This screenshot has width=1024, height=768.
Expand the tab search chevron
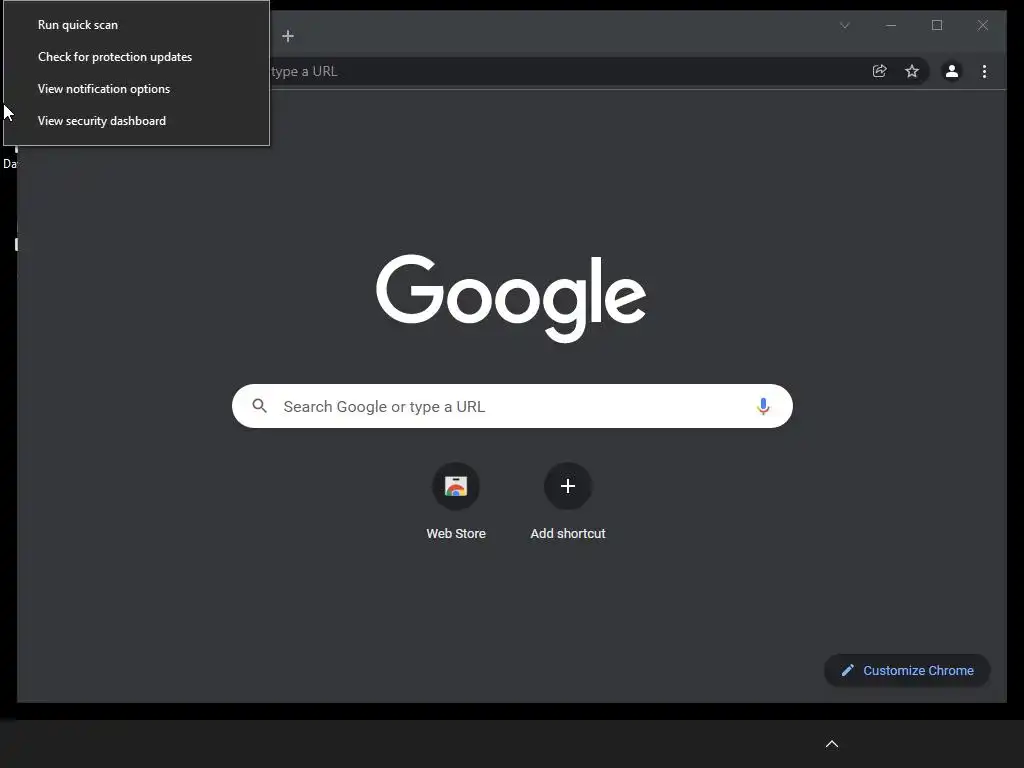coord(844,25)
